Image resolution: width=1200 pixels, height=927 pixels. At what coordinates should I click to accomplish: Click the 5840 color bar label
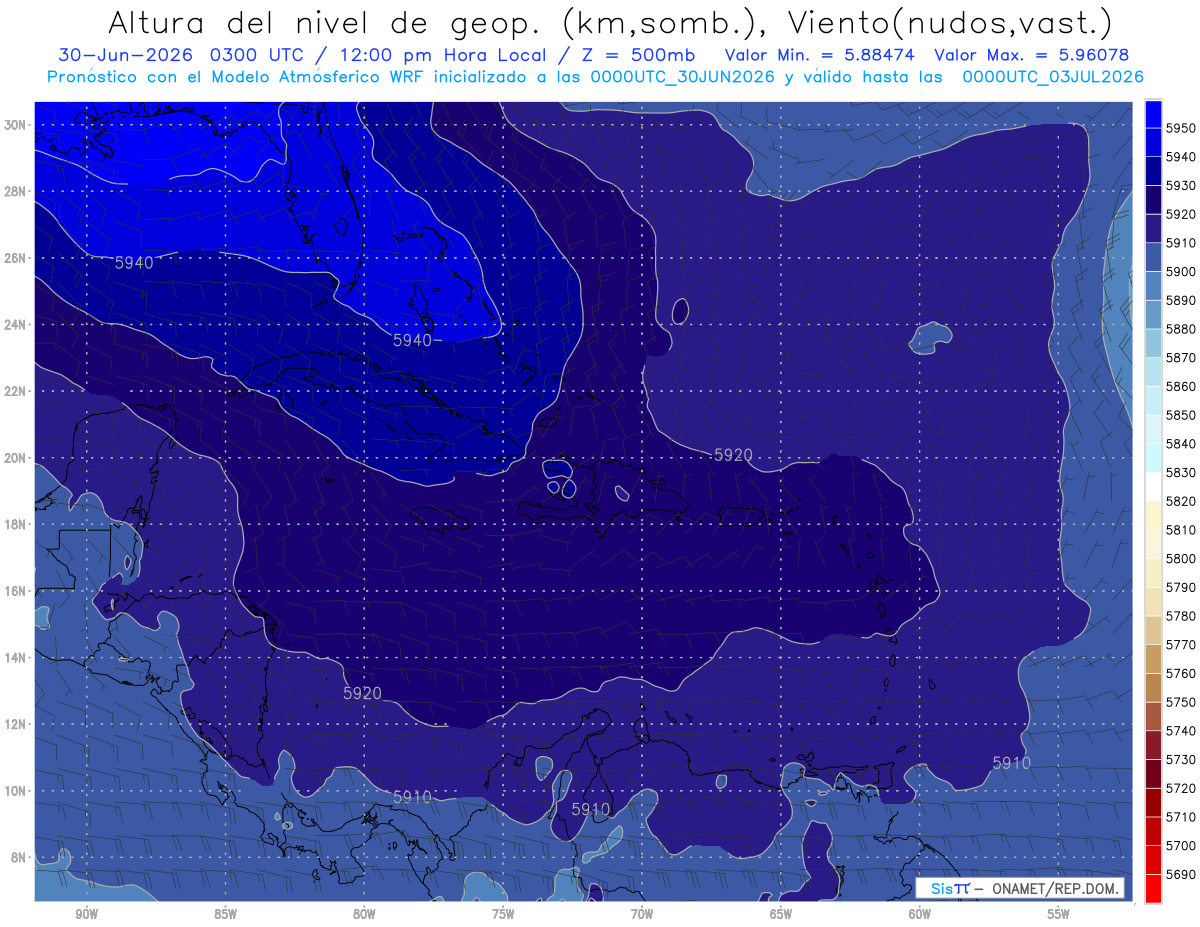pos(1181,444)
